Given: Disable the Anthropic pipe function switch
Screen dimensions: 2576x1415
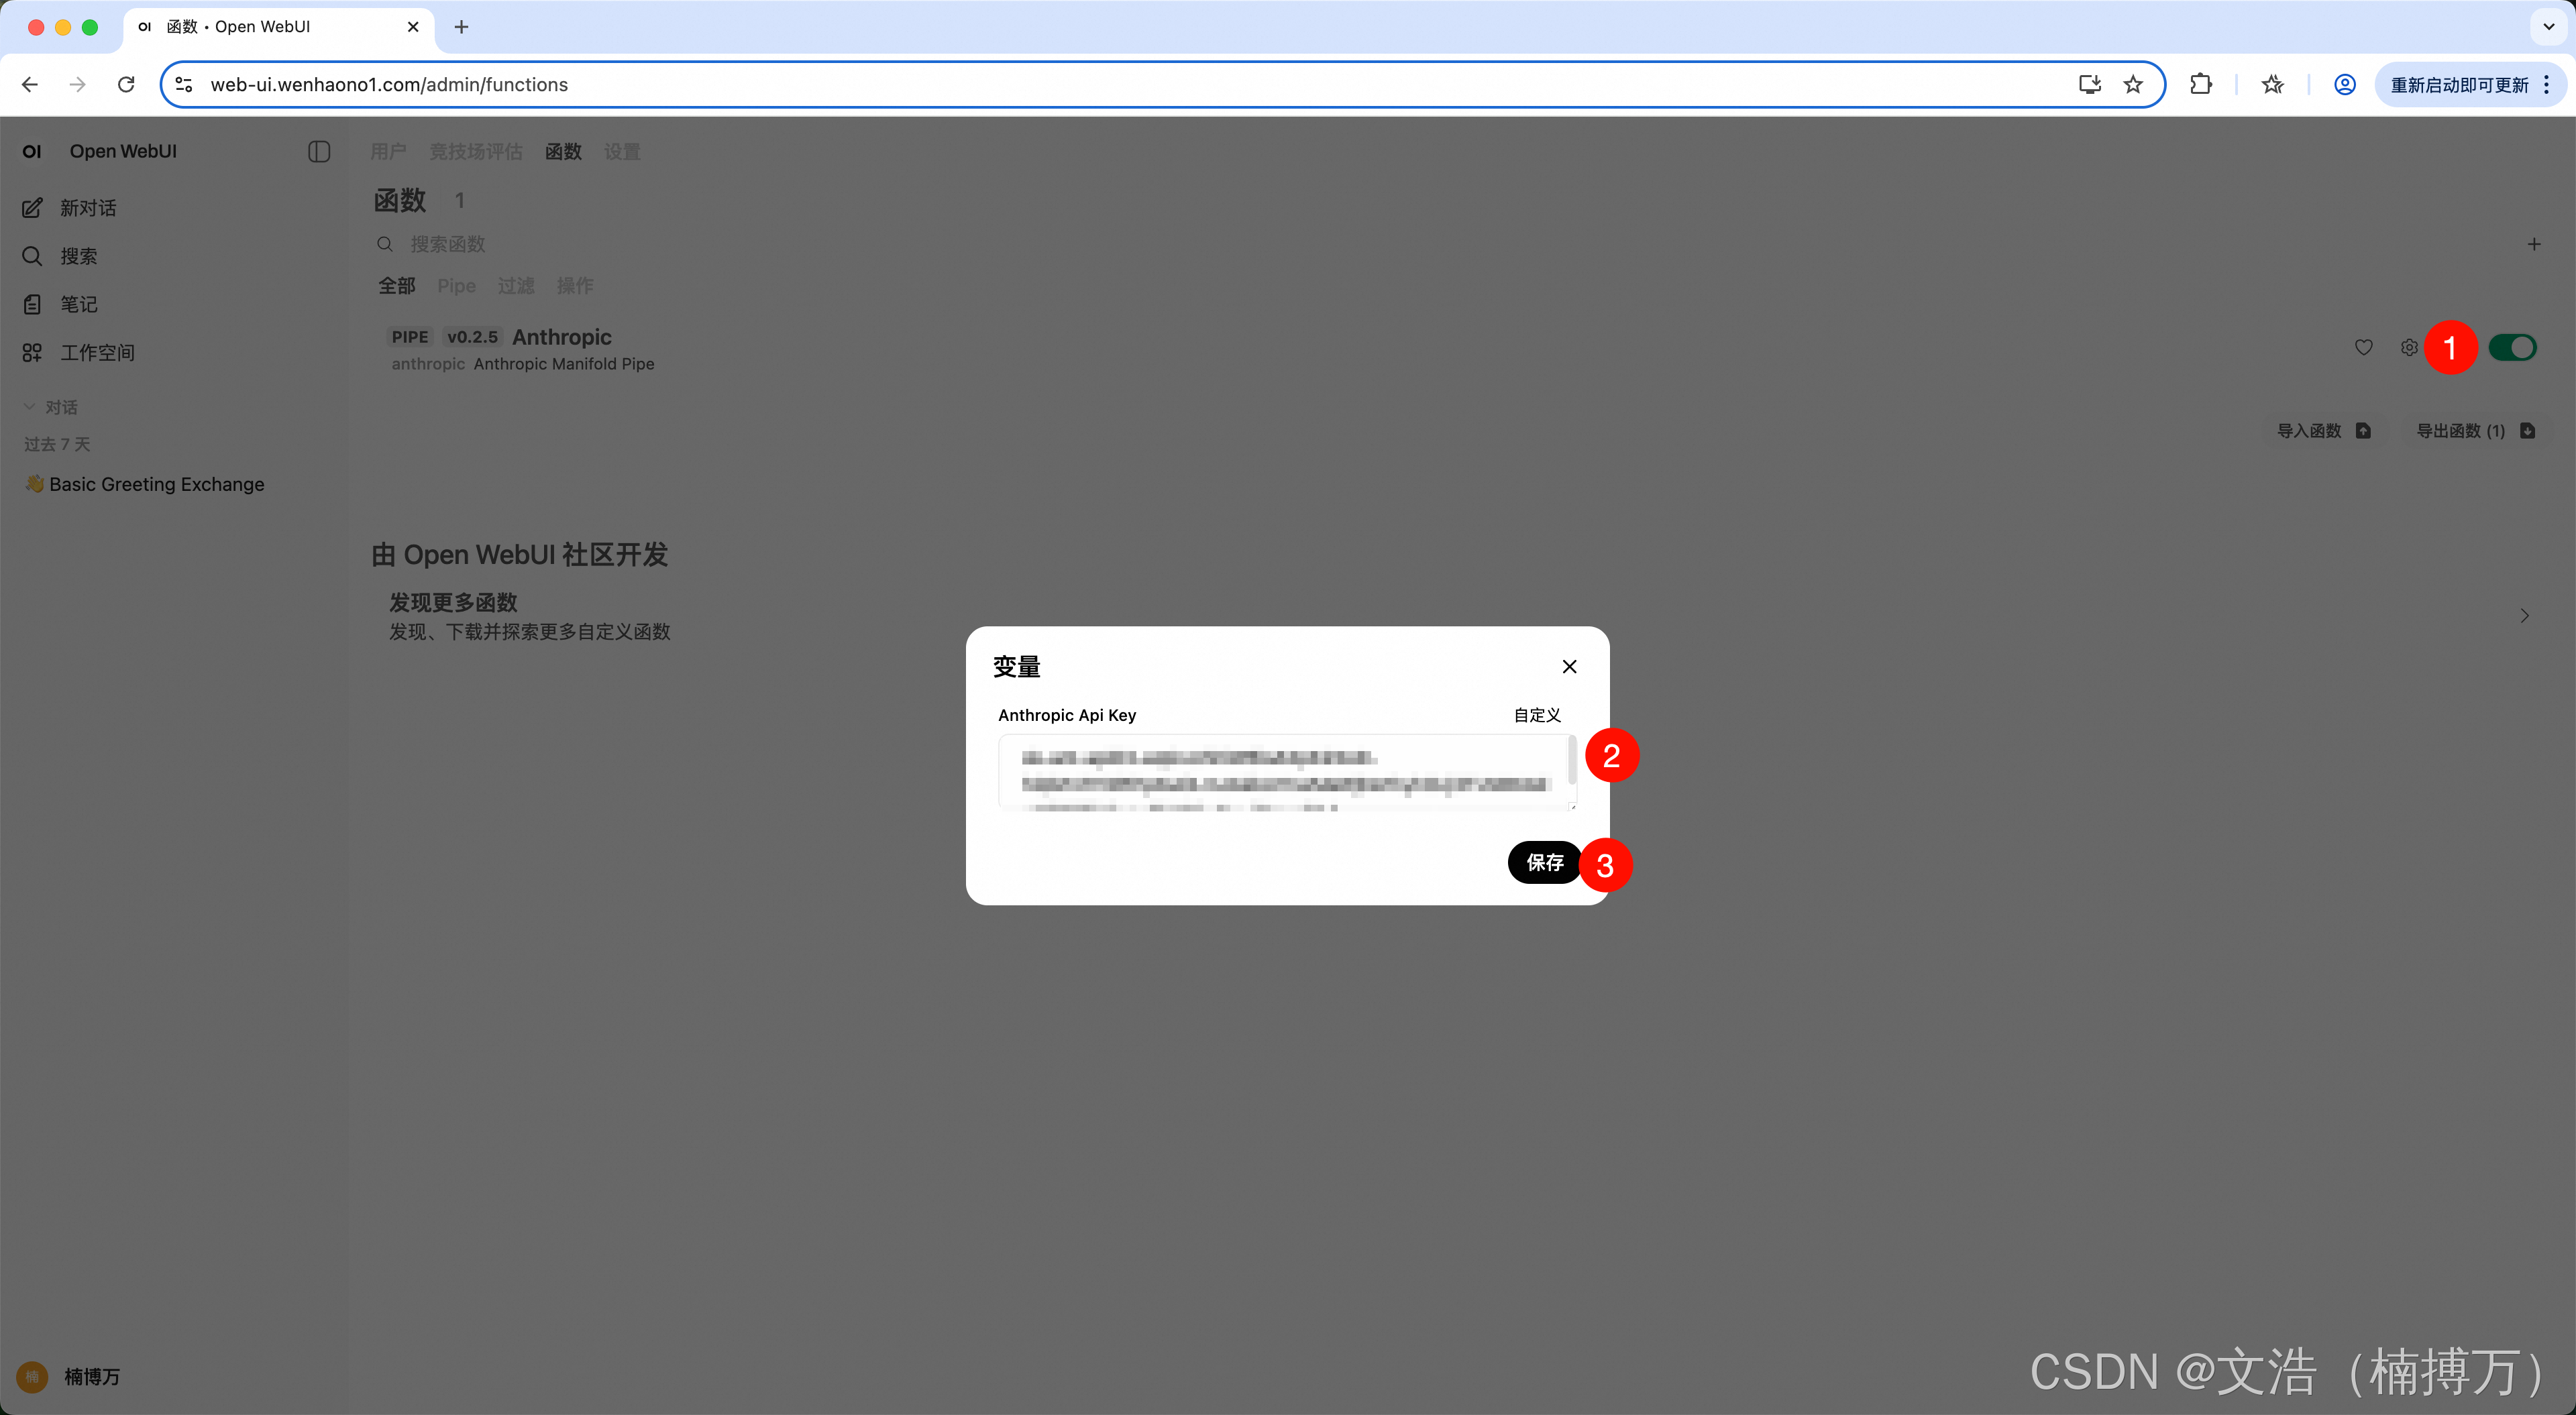Looking at the screenshot, I should pos(2512,347).
